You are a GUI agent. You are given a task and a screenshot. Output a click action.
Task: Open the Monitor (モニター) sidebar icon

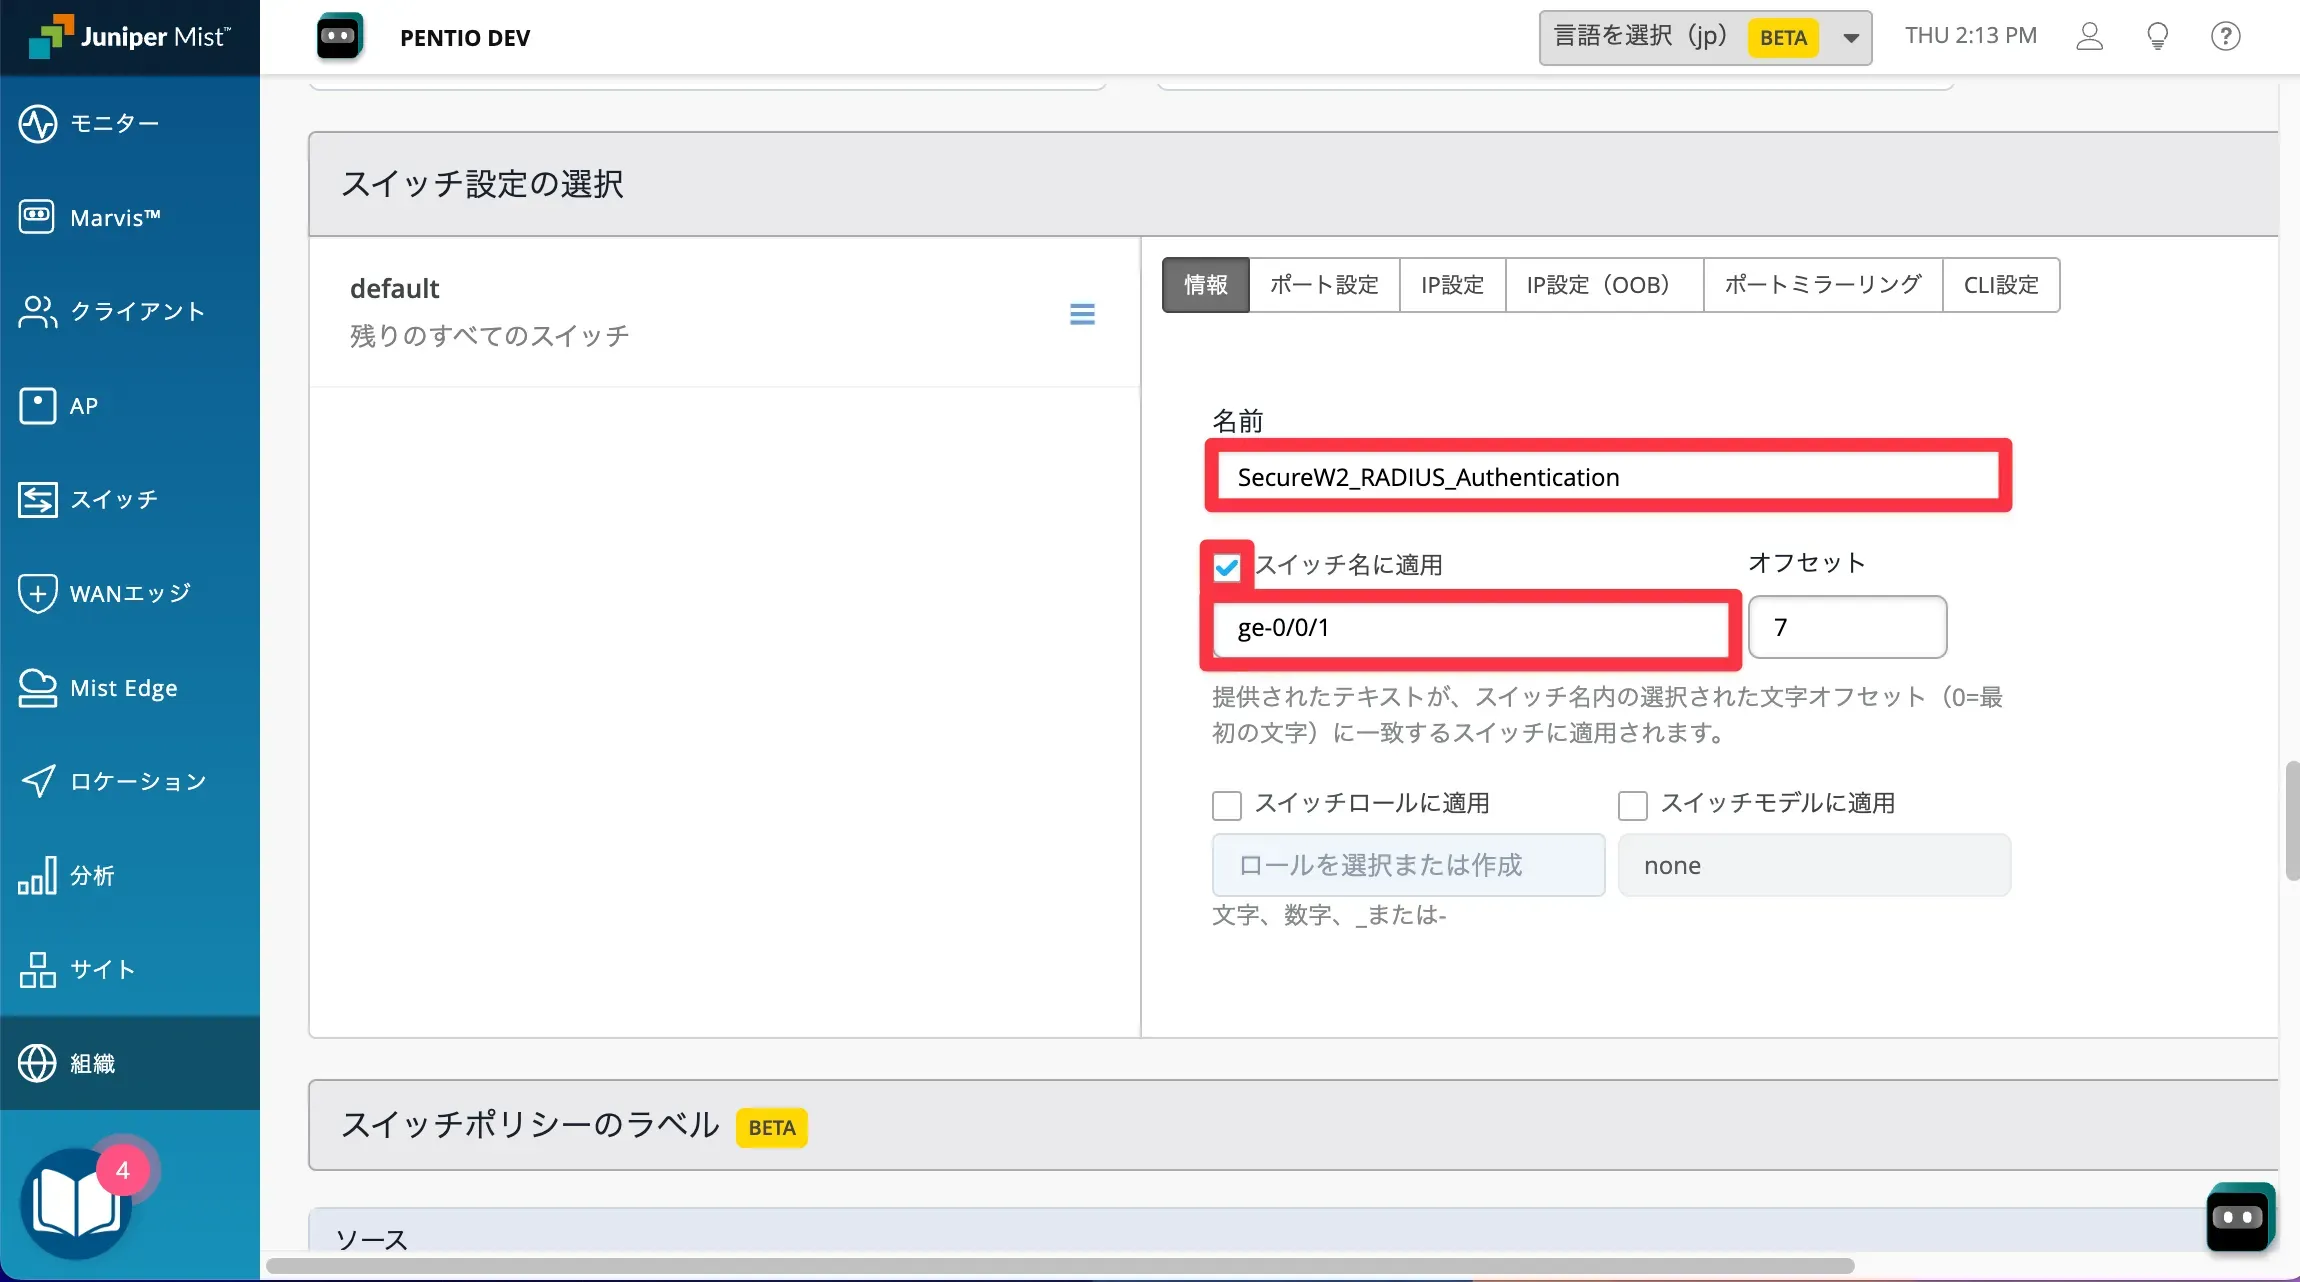pos(38,124)
